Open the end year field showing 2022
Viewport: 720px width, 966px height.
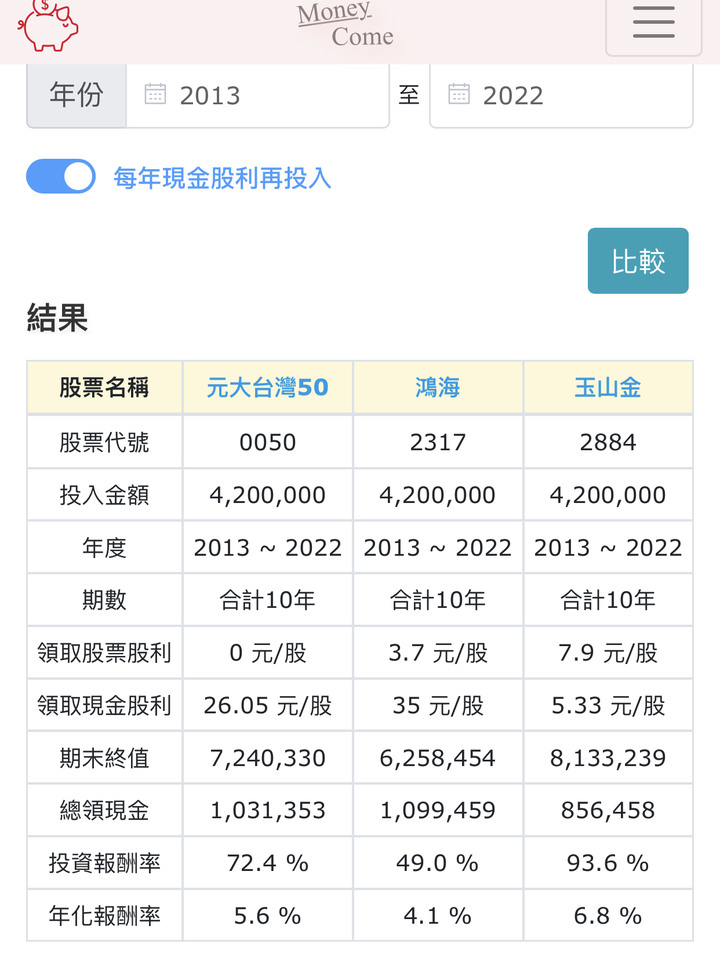(x=561, y=95)
